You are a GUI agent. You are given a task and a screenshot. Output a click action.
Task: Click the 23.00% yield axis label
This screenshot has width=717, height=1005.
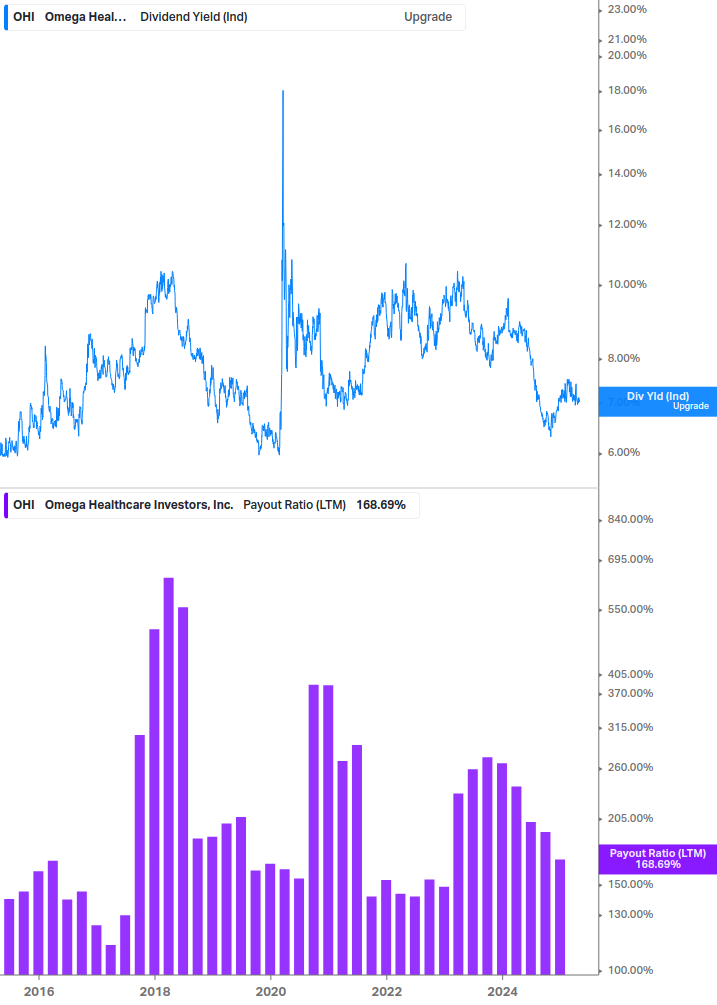coord(627,10)
